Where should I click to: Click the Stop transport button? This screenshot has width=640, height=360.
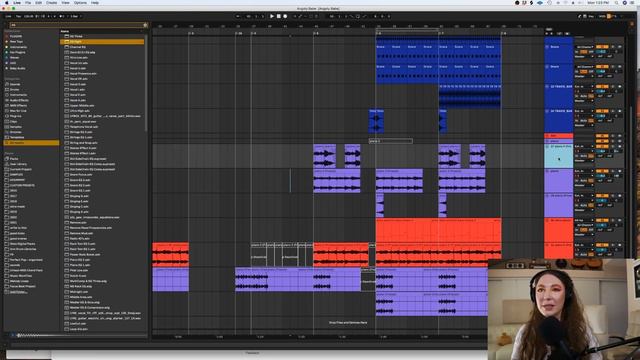pyautogui.click(x=278, y=16)
